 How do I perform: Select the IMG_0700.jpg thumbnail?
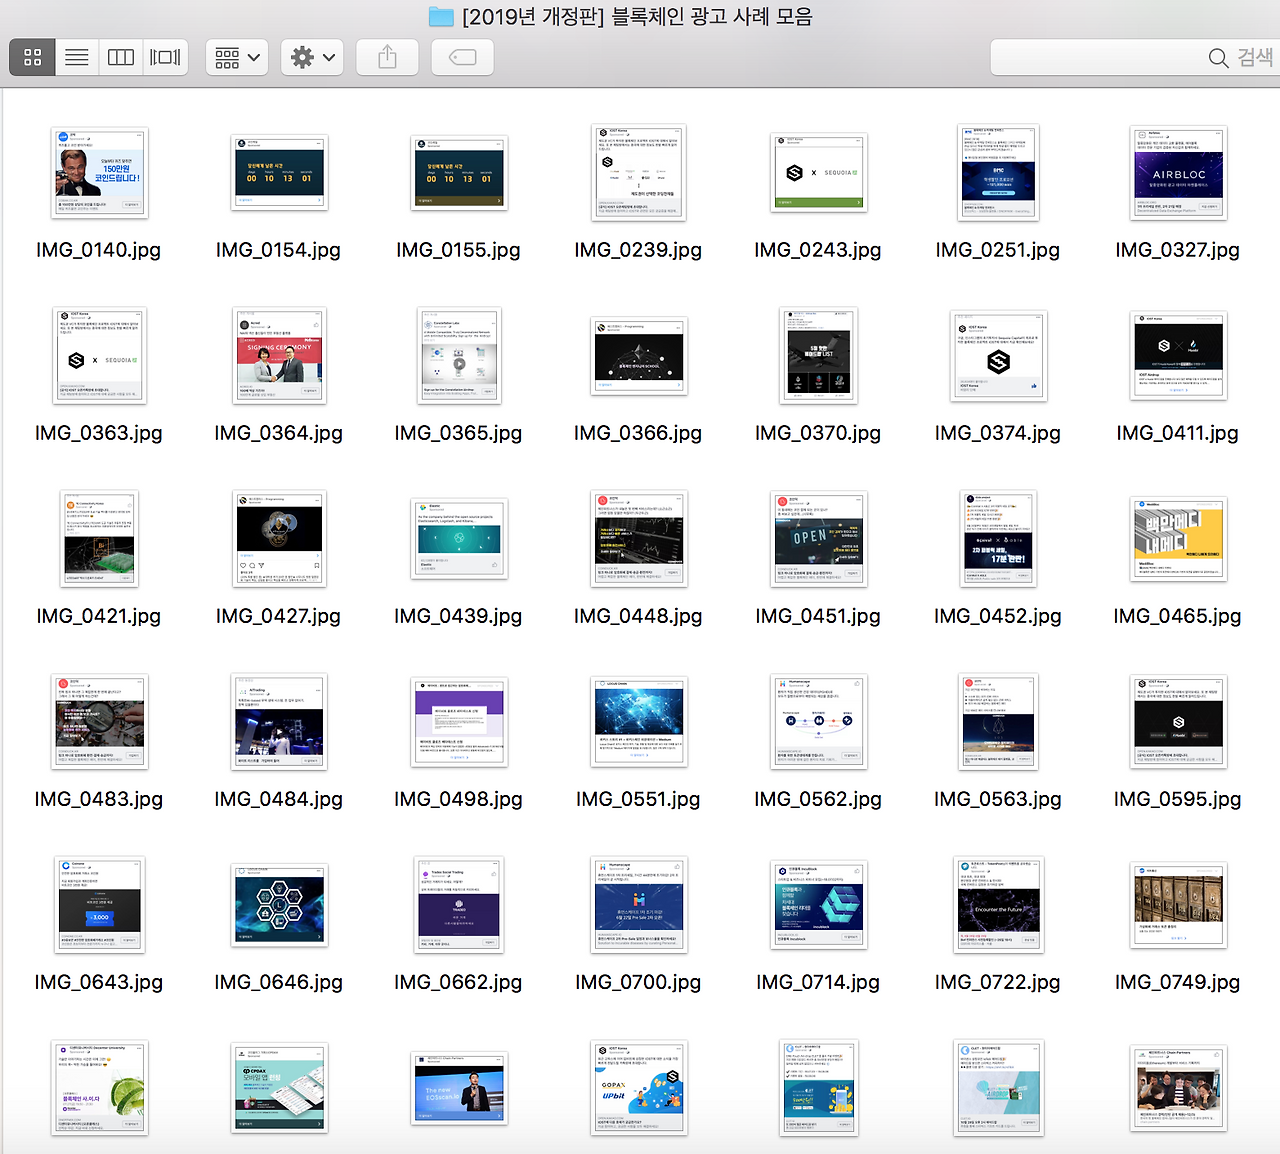pyautogui.click(x=639, y=904)
